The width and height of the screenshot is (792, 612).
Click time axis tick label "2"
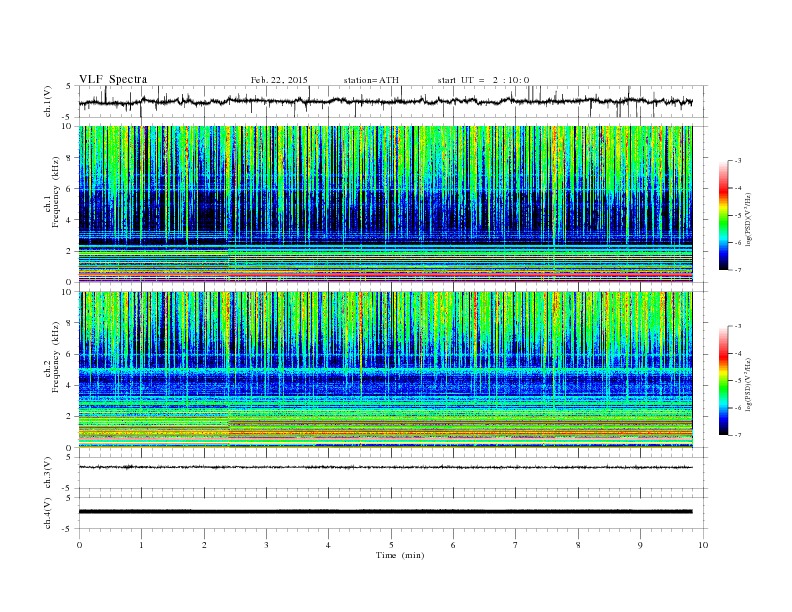click(204, 545)
